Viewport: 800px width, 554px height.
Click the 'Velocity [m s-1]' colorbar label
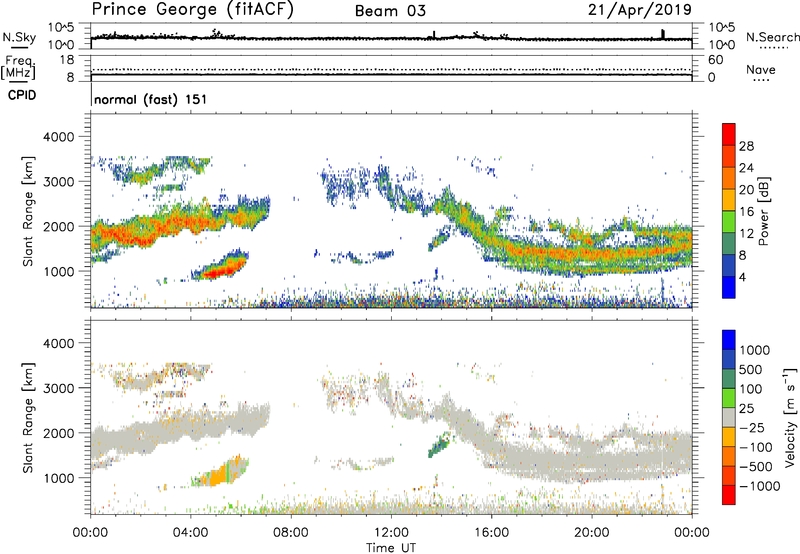coord(790,417)
